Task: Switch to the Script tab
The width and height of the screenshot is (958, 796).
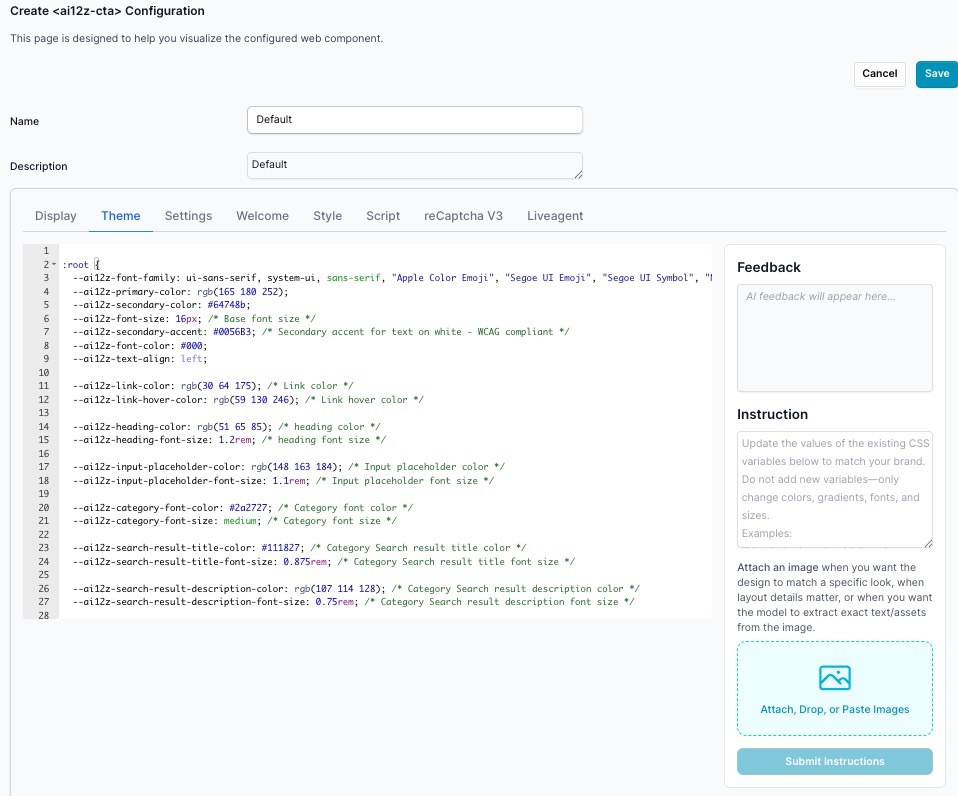Action: pyautogui.click(x=384, y=215)
